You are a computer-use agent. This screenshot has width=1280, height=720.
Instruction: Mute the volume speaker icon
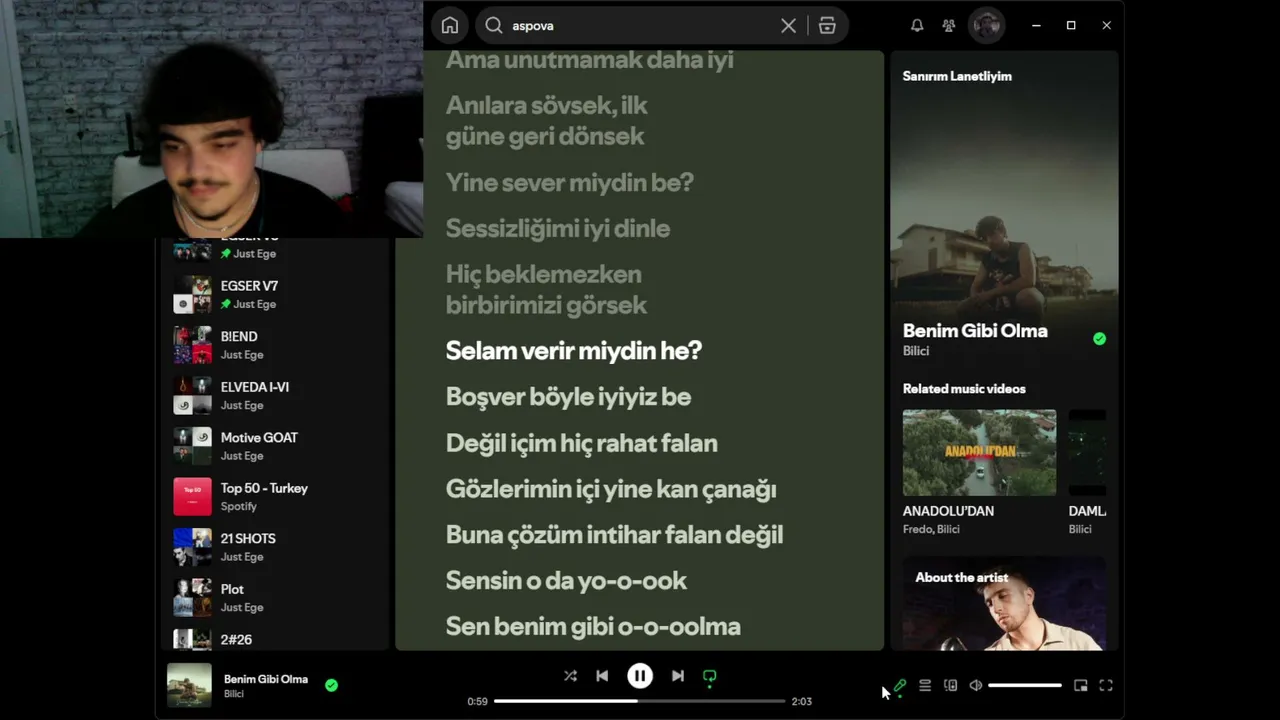tap(976, 686)
